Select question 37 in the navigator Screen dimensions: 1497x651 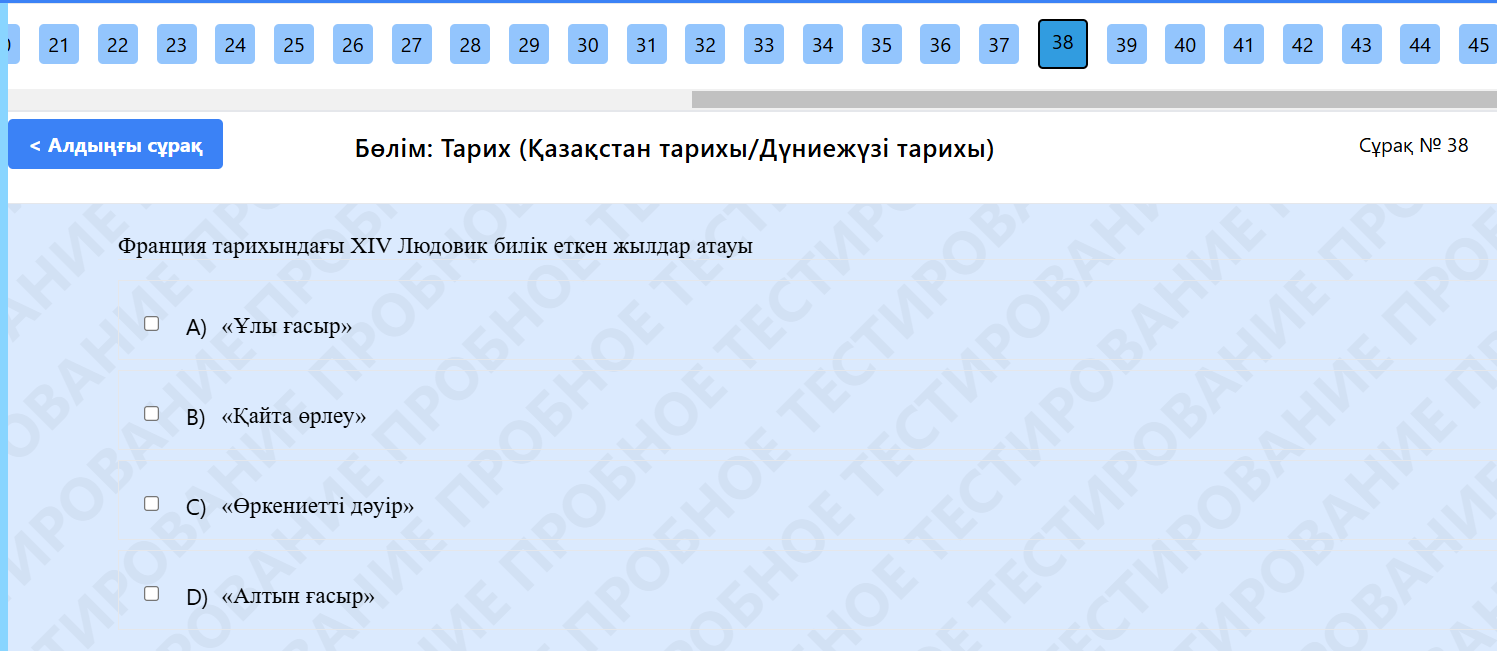(x=999, y=45)
